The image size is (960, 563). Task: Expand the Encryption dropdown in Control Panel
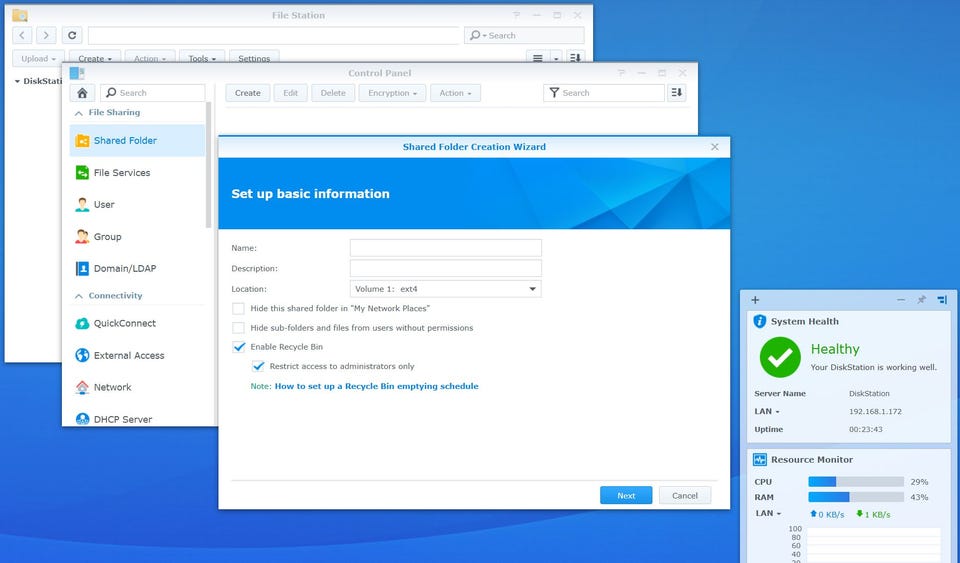click(x=394, y=93)
